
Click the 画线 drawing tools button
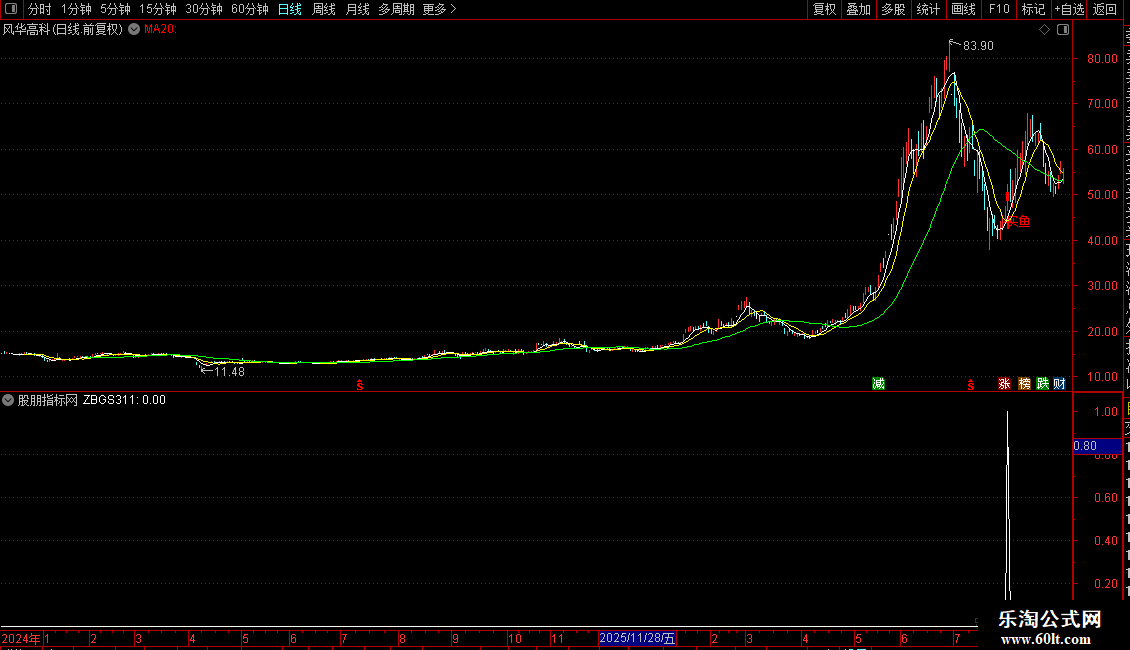tap(963, 9)
